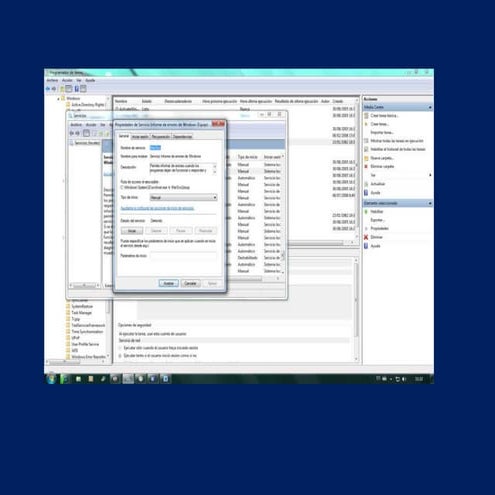Open 'Tipo de inicio' combo box
This screenshot has width=495, height=495.
click(x=183, y=198)
